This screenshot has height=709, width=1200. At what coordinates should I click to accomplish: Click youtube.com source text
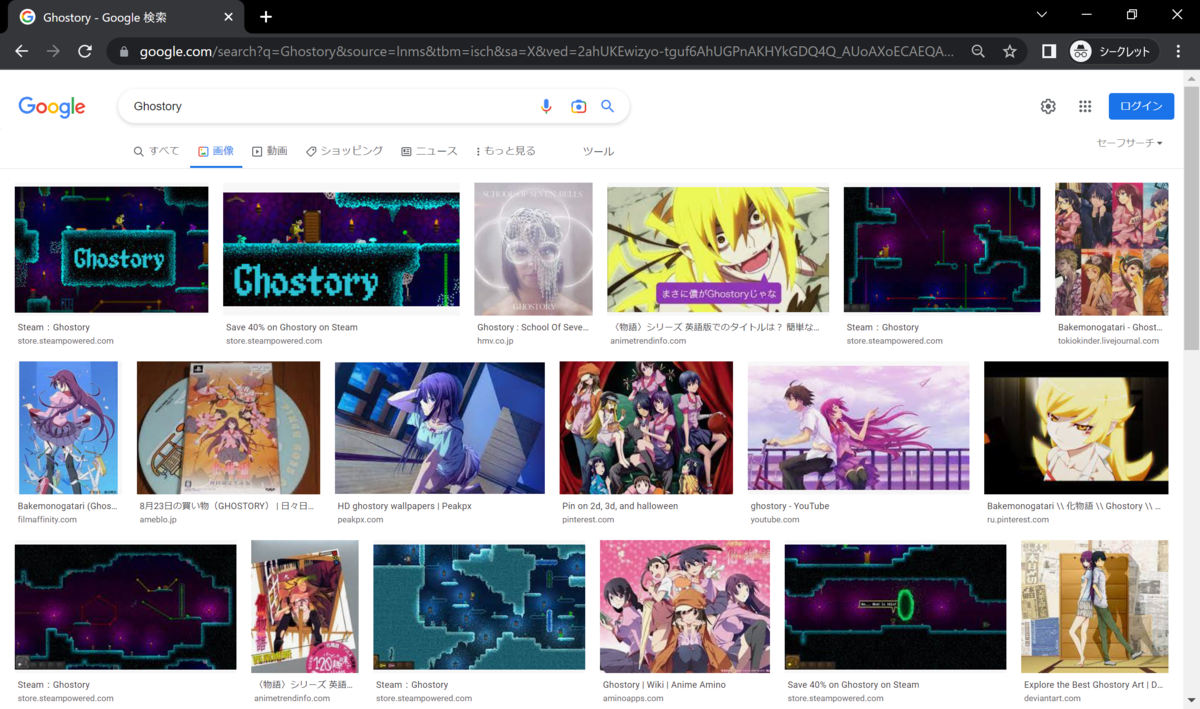click(x=775, y=520)
